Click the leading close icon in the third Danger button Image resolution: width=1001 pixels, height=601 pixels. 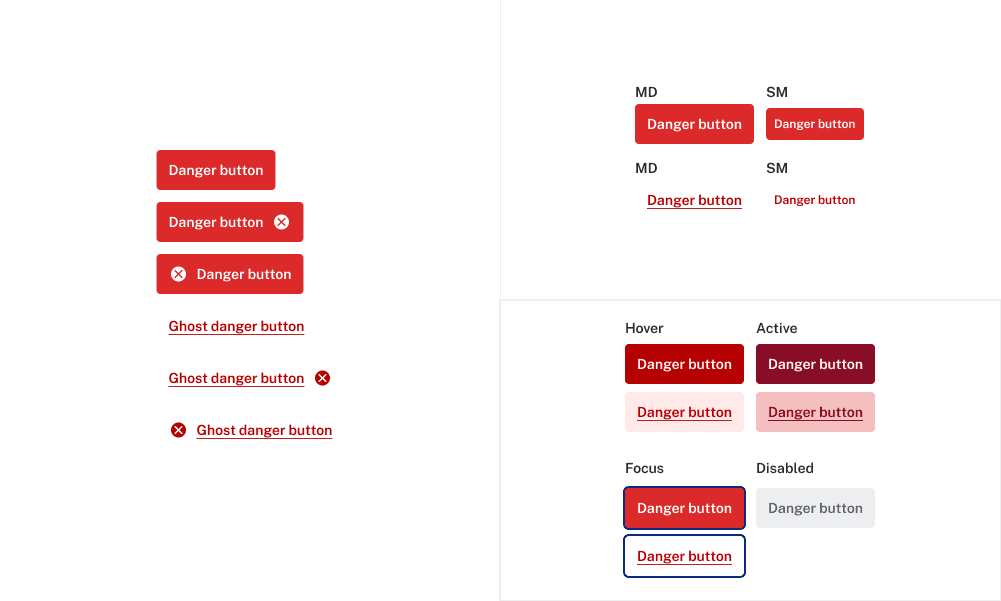coord(179,274)
